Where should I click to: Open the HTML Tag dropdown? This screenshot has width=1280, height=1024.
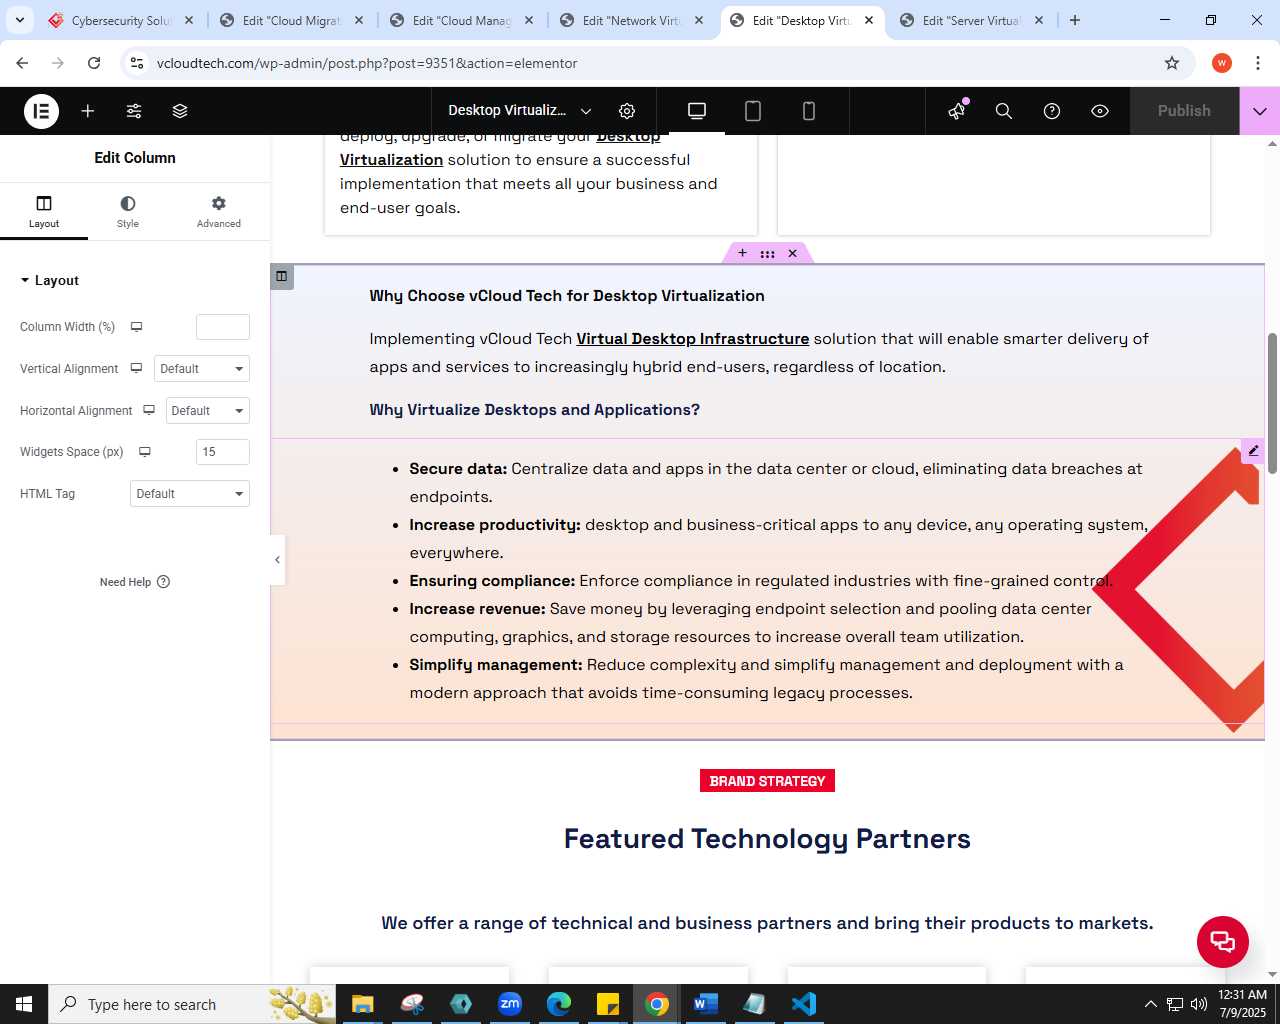coord(190,494)
